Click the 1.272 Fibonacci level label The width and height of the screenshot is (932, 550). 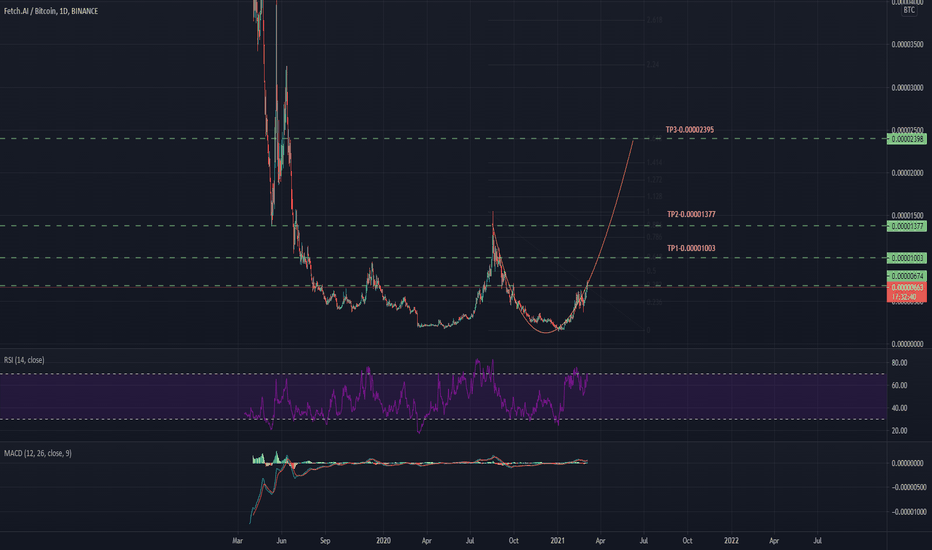(654, 180)
